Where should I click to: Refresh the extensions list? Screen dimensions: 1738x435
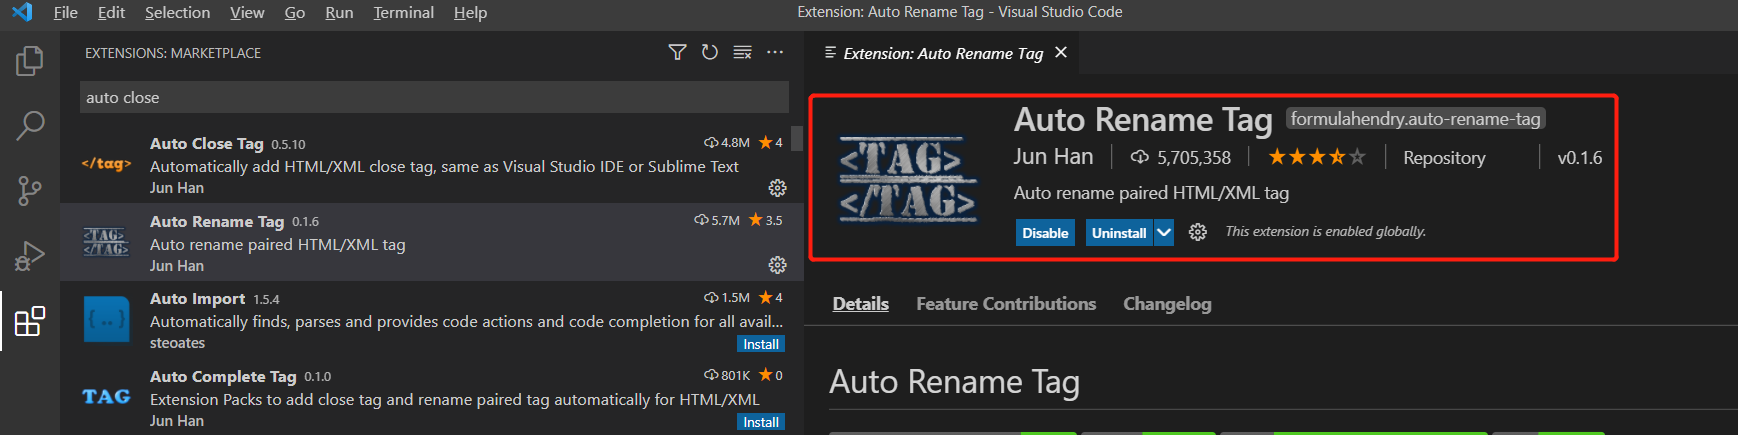(x=710, y=52)
